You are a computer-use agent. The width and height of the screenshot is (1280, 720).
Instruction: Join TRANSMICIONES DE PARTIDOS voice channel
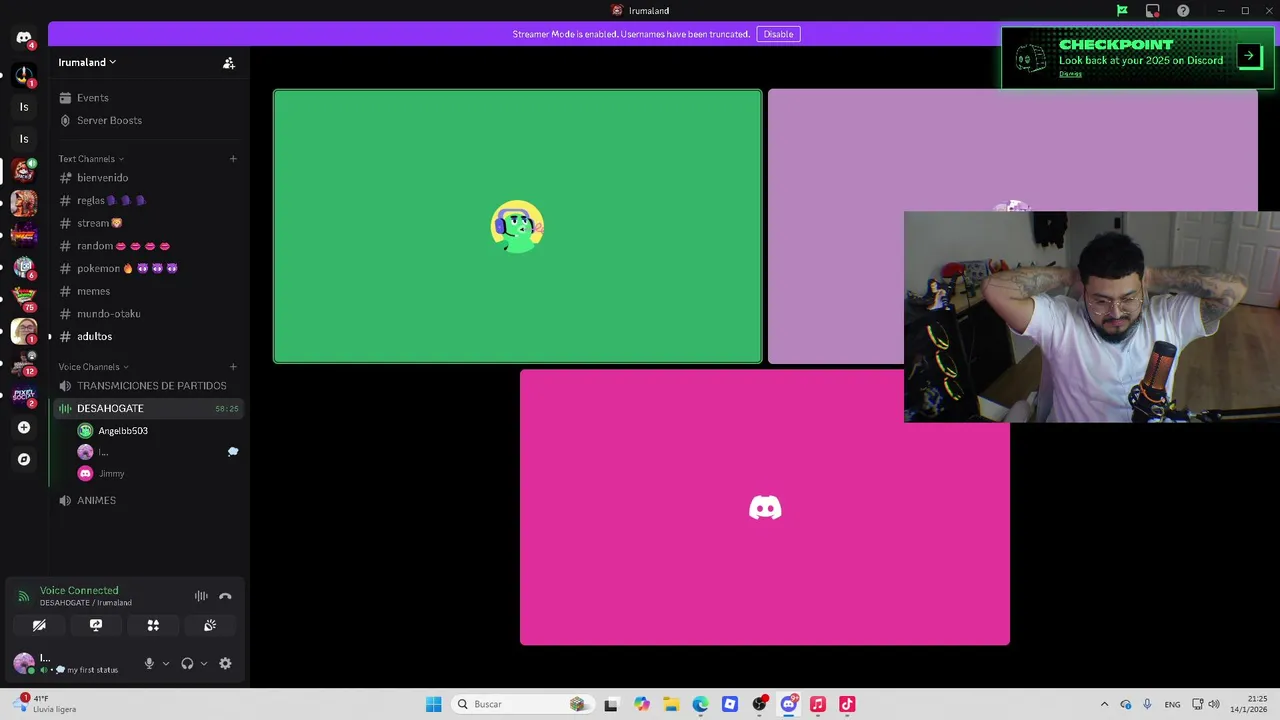147,386
